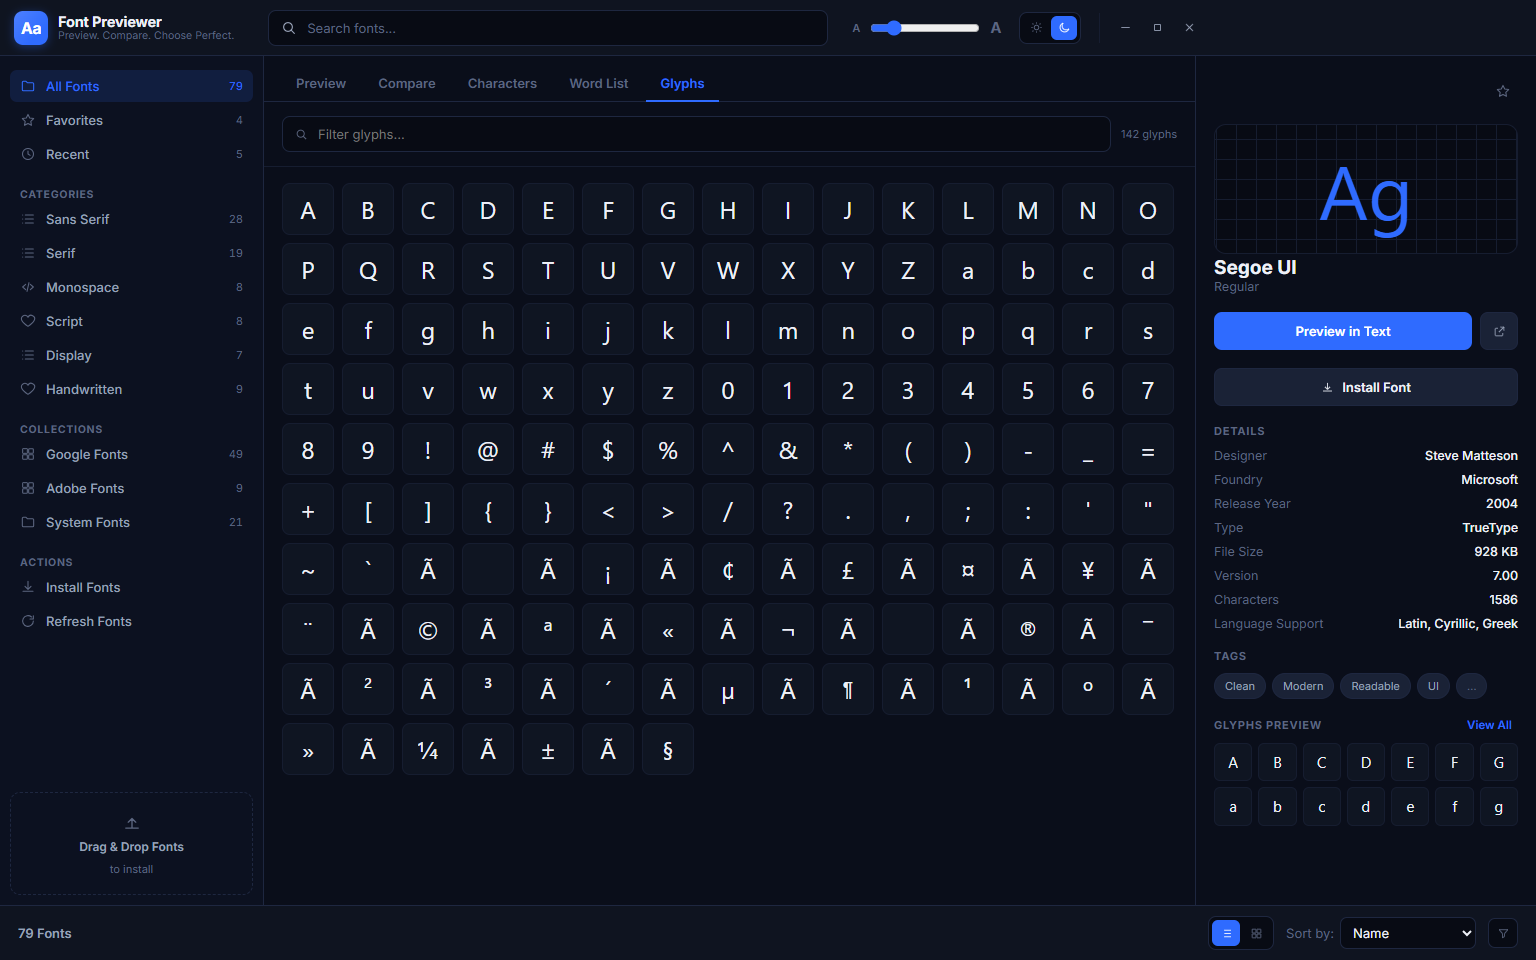Click the upload arrow in drop zone
Screen dimensions: 1536x960
point(132,824)
